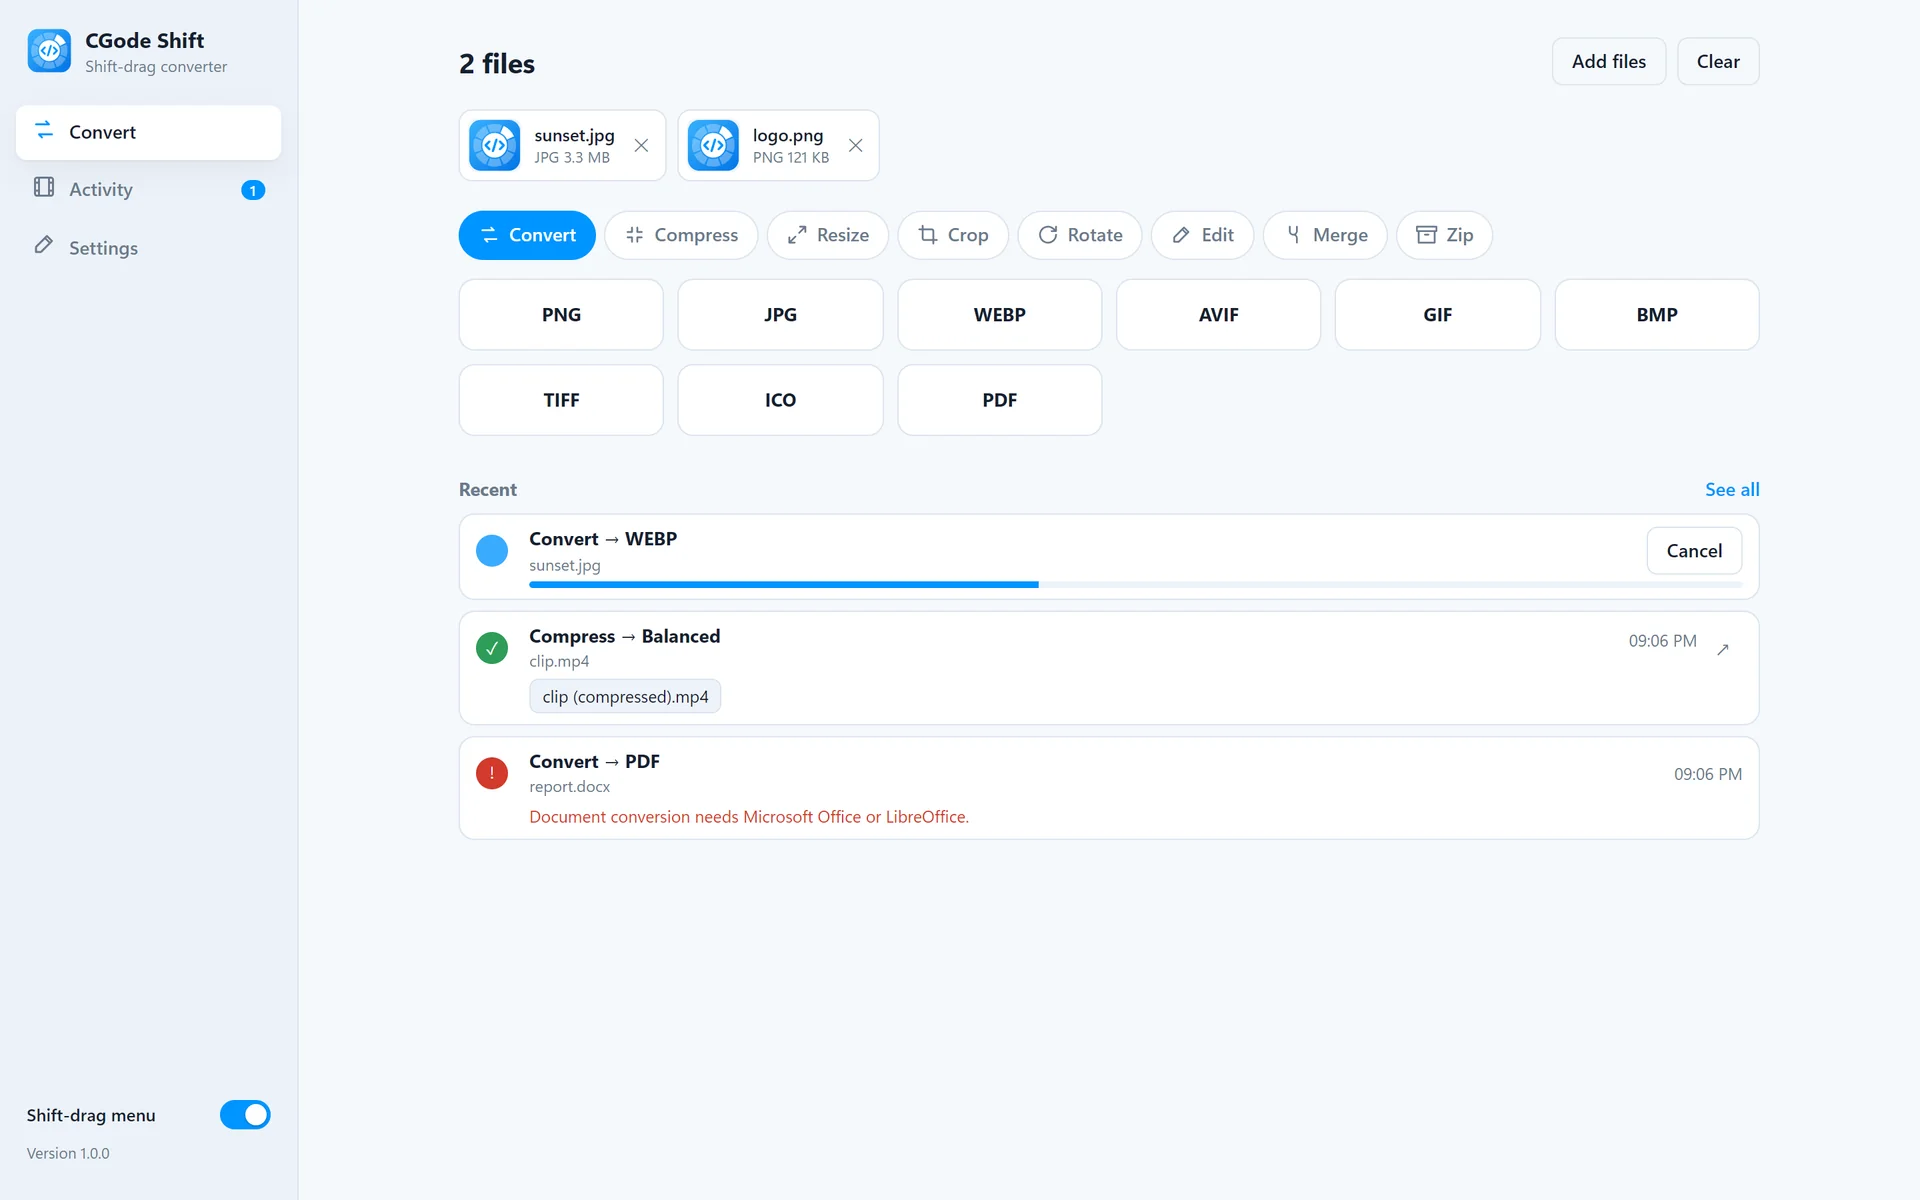Choose AVIF as output format
1920x1200 pixels.
point(1218,314)
